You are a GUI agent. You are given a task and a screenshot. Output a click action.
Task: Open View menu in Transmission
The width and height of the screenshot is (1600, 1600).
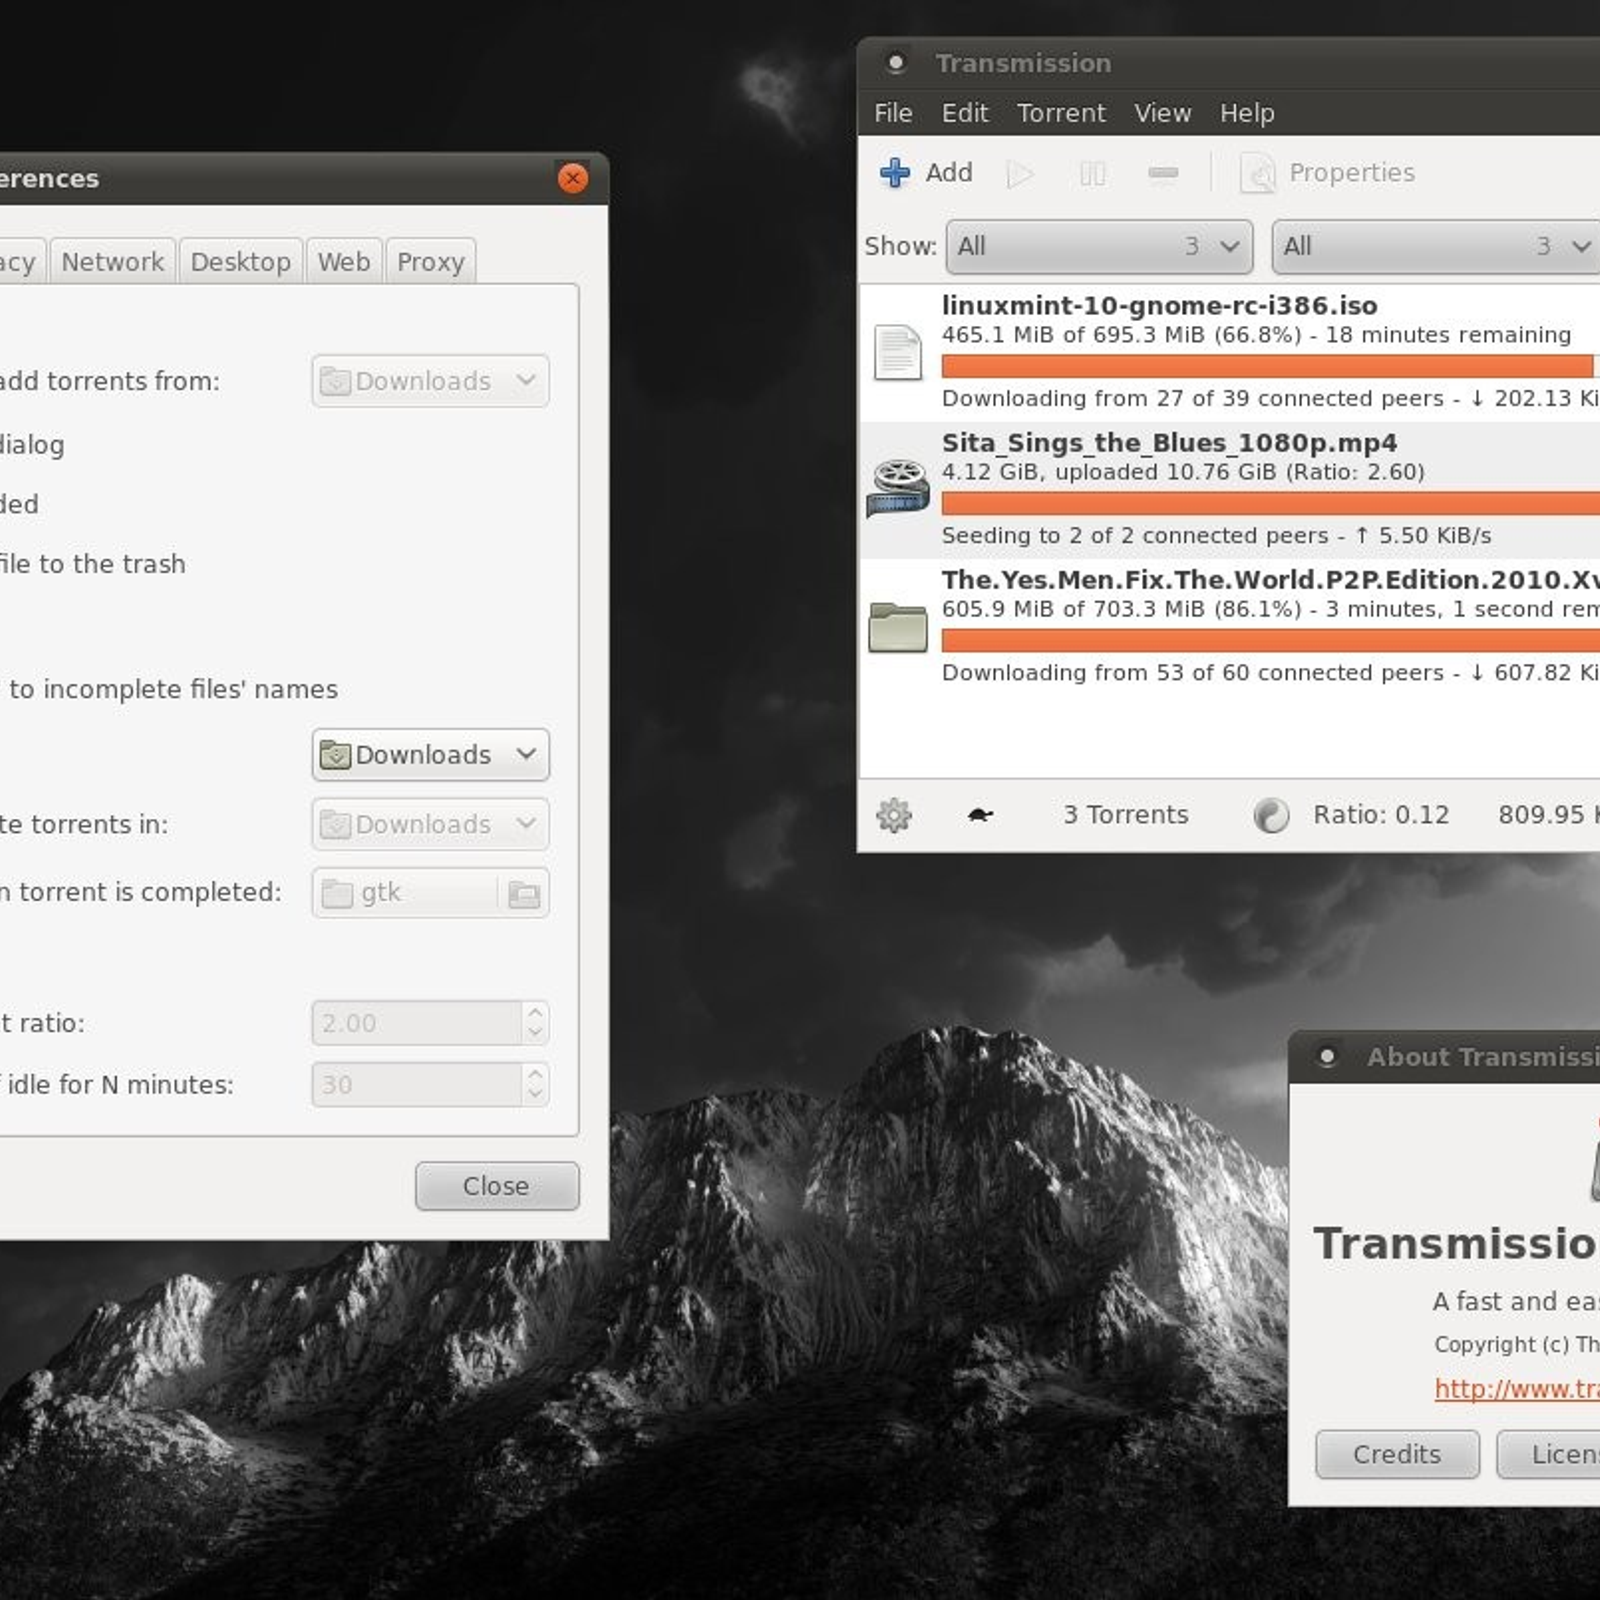[1162, 113]
